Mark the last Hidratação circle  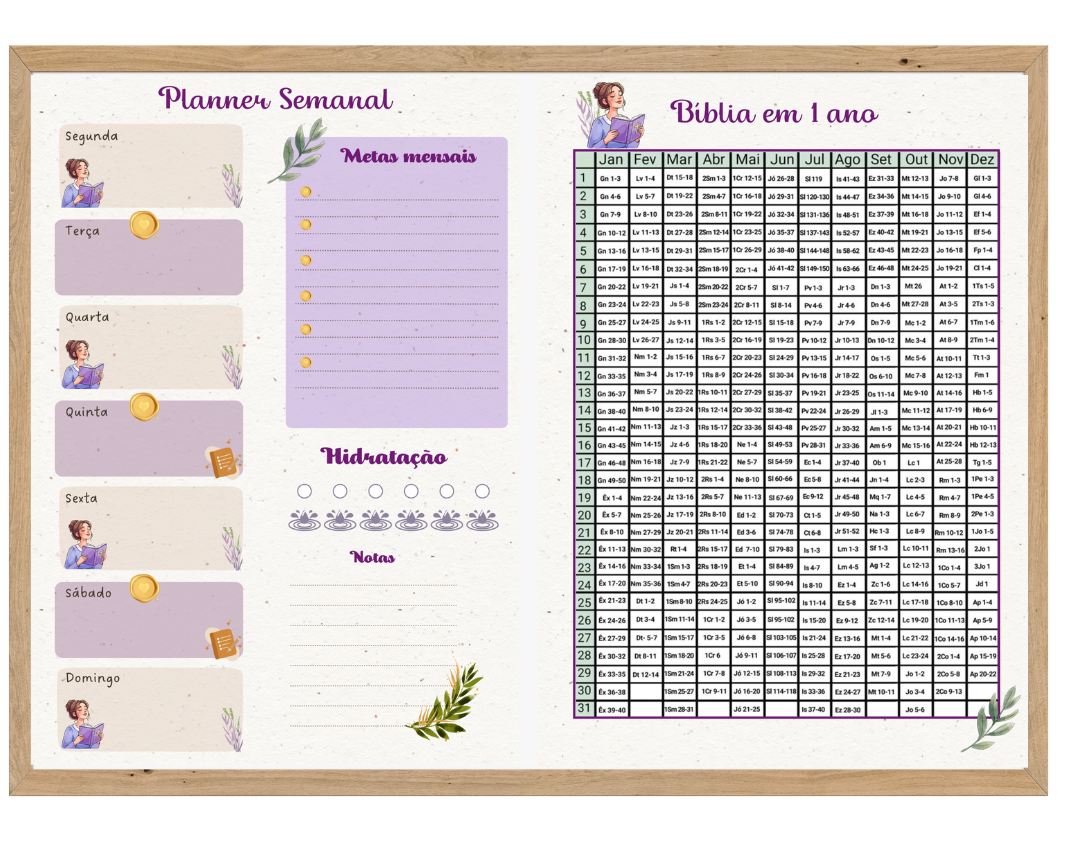click(482, 491)
